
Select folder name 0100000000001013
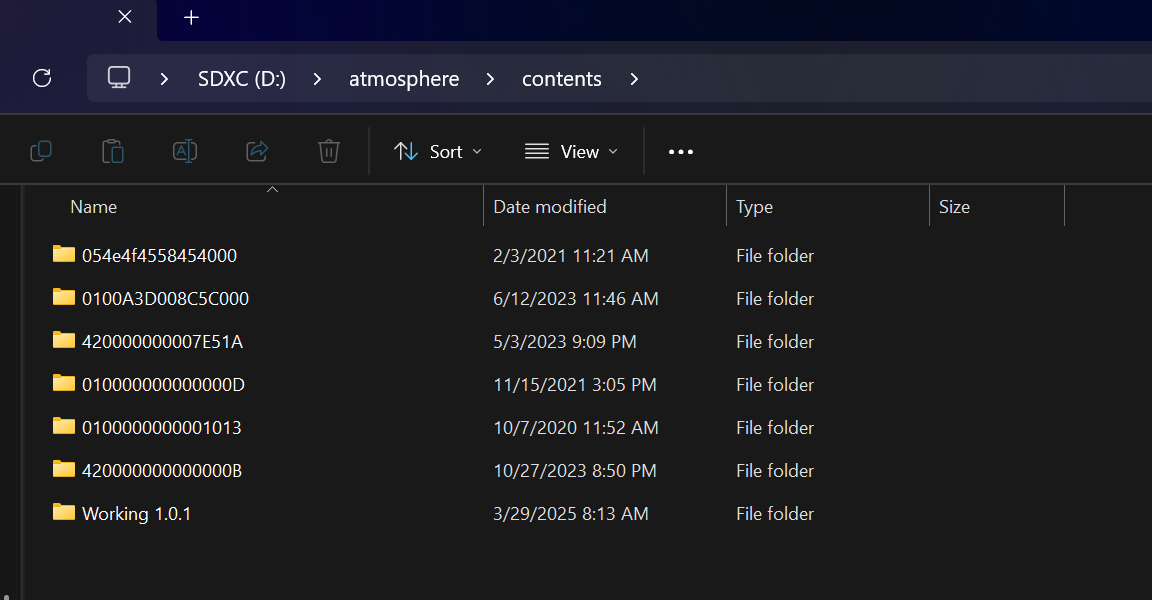[162, 427]
